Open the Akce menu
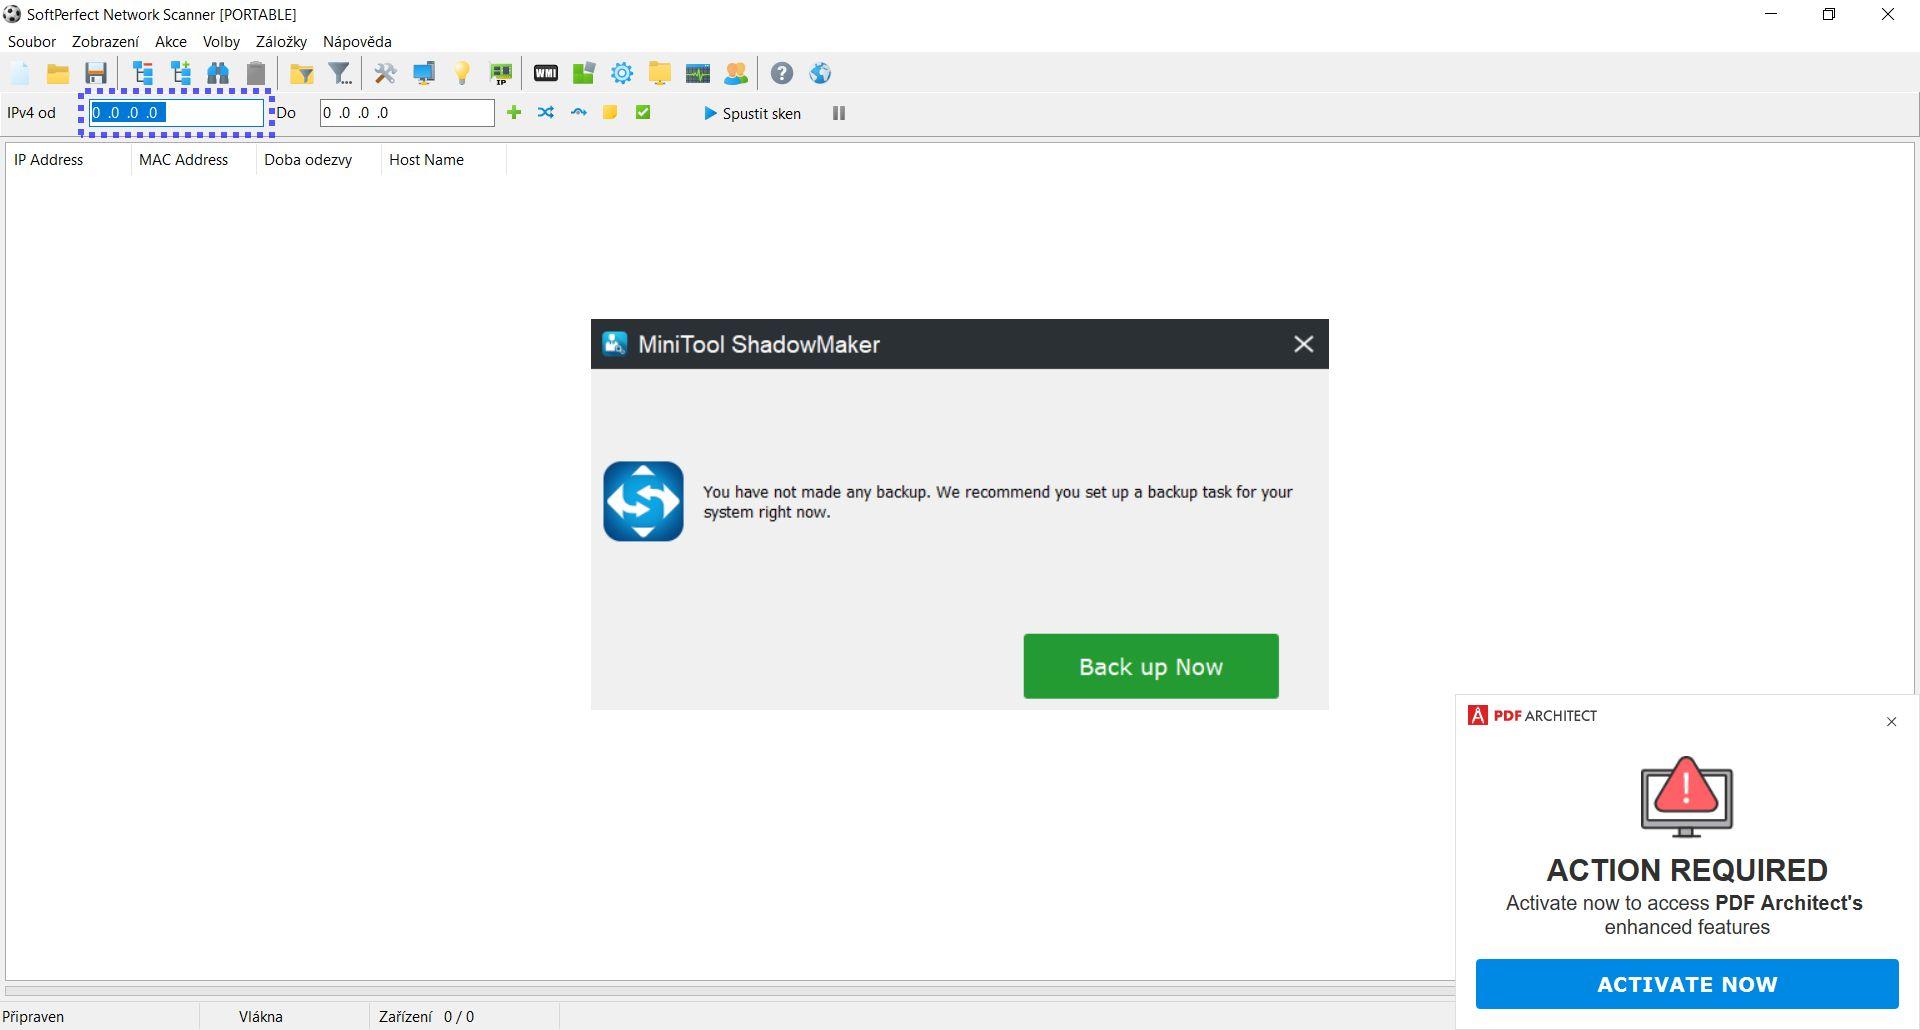This screenshot has width=1920, height=1030. [x=171, y=41]
